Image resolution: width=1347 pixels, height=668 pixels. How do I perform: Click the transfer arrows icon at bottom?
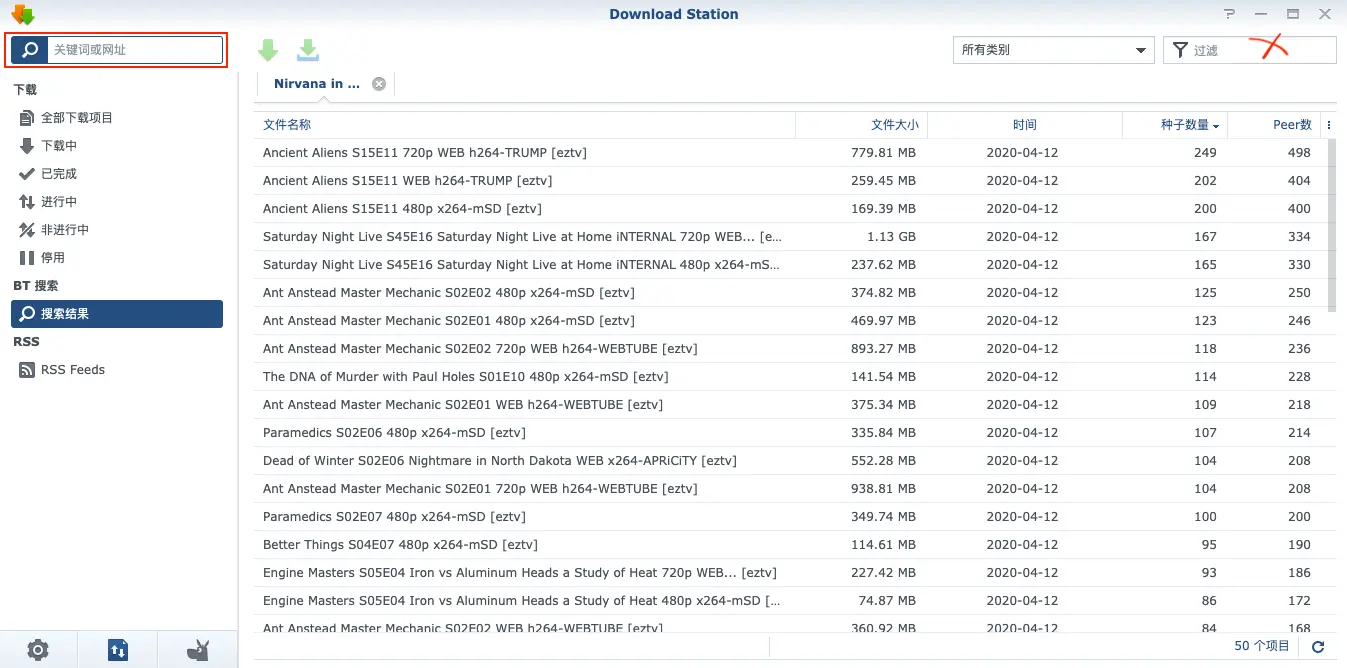click(x=118, y=650)
